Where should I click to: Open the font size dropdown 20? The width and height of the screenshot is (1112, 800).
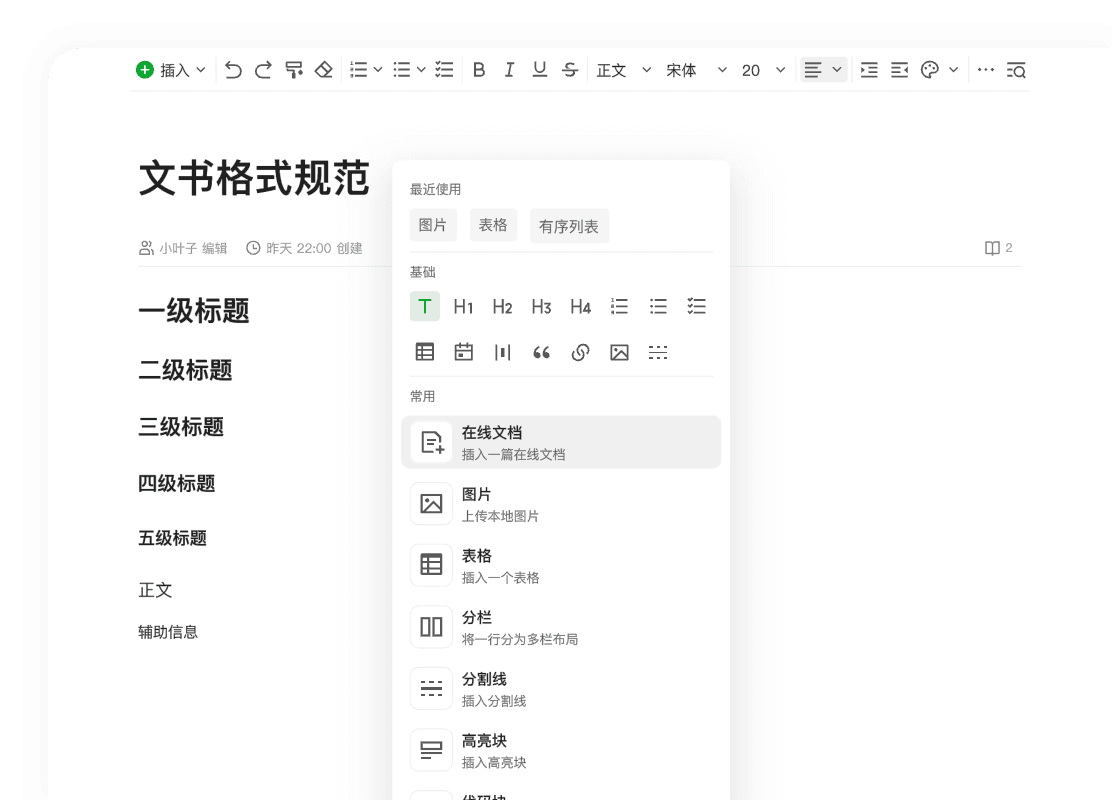pyautogui.click(x=764, y=70)
